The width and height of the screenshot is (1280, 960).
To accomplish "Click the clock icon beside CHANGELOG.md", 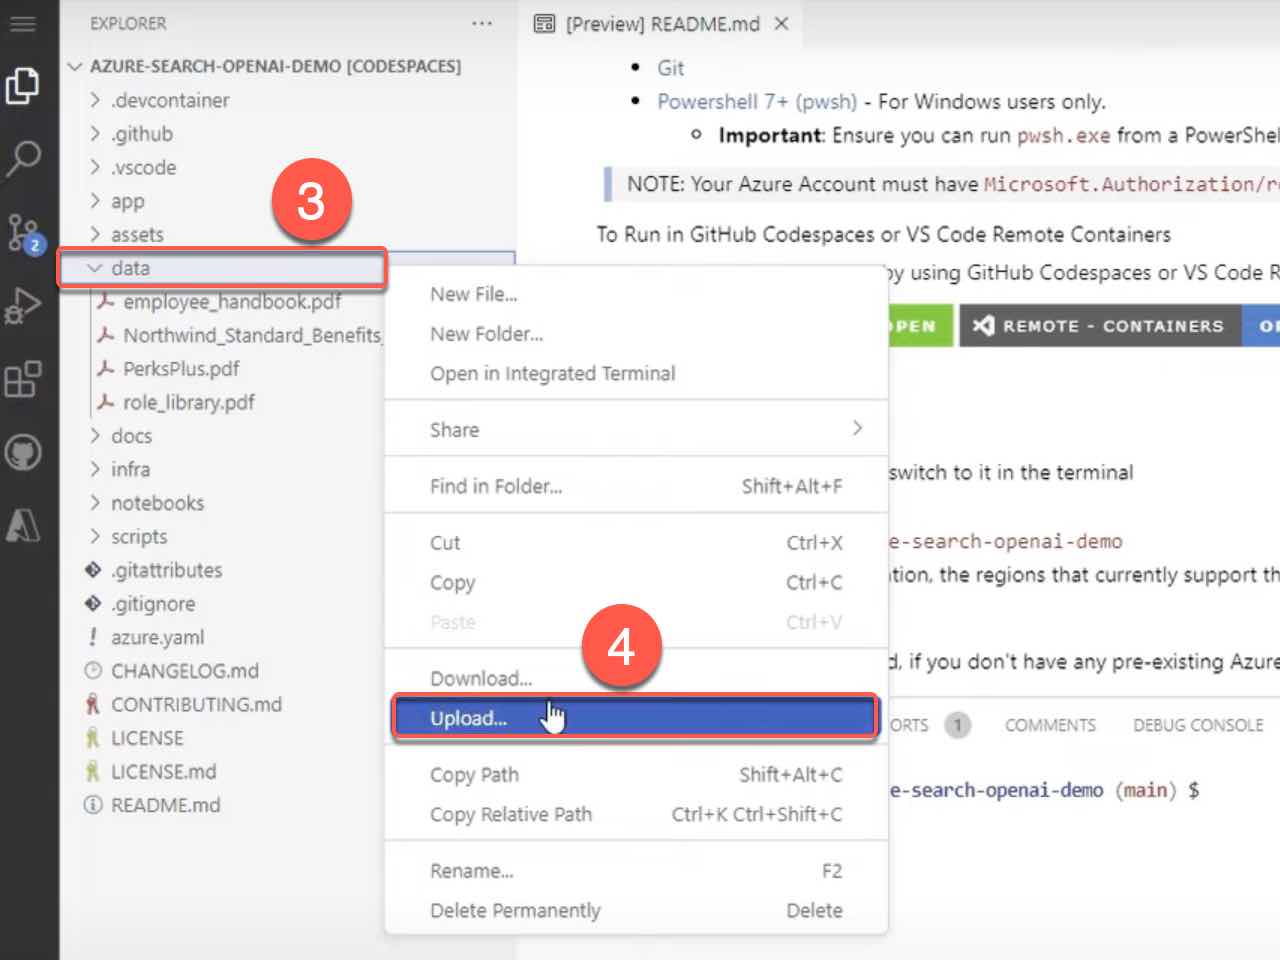I will [93, 670].
